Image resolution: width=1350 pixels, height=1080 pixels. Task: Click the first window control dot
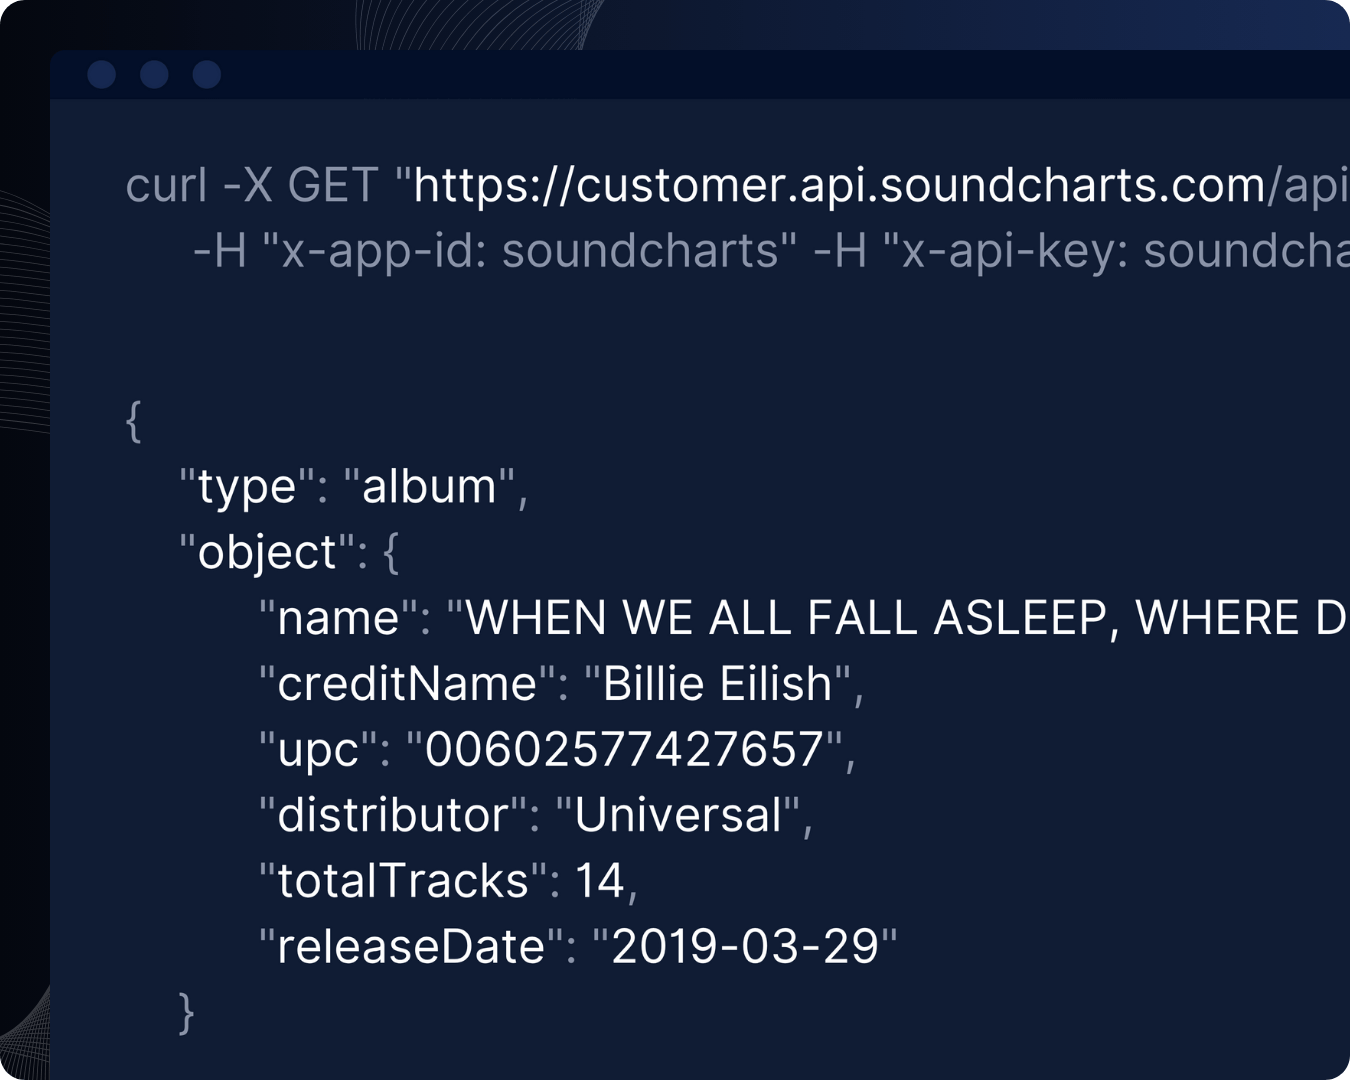[102, 75]
